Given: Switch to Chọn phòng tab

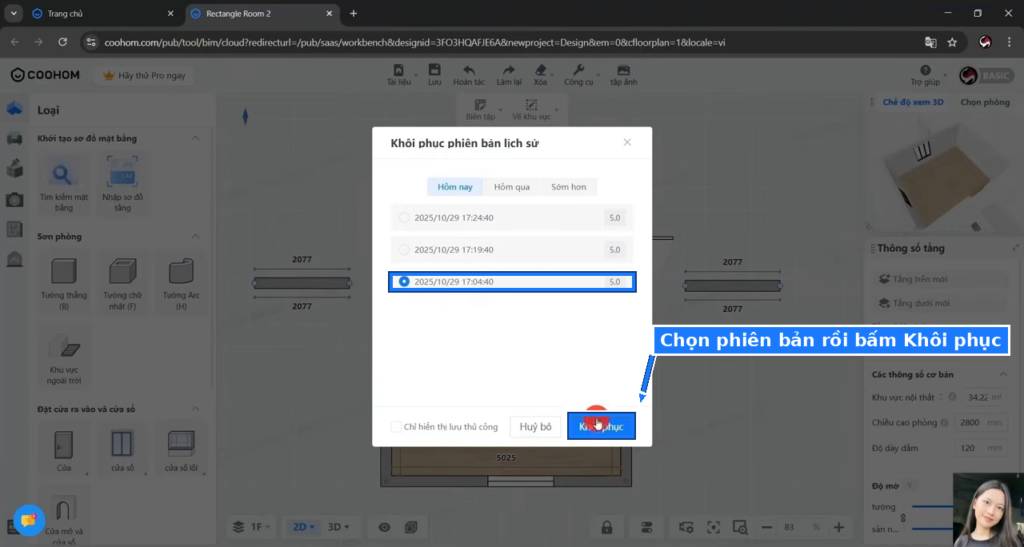Looking at the screenshot, I should tap(985, 102).
